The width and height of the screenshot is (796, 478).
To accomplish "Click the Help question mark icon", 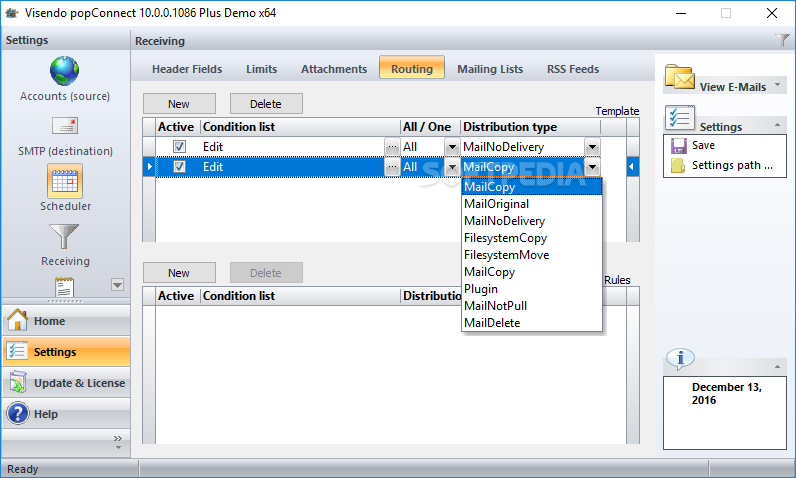I will click(x=18, y=414).
